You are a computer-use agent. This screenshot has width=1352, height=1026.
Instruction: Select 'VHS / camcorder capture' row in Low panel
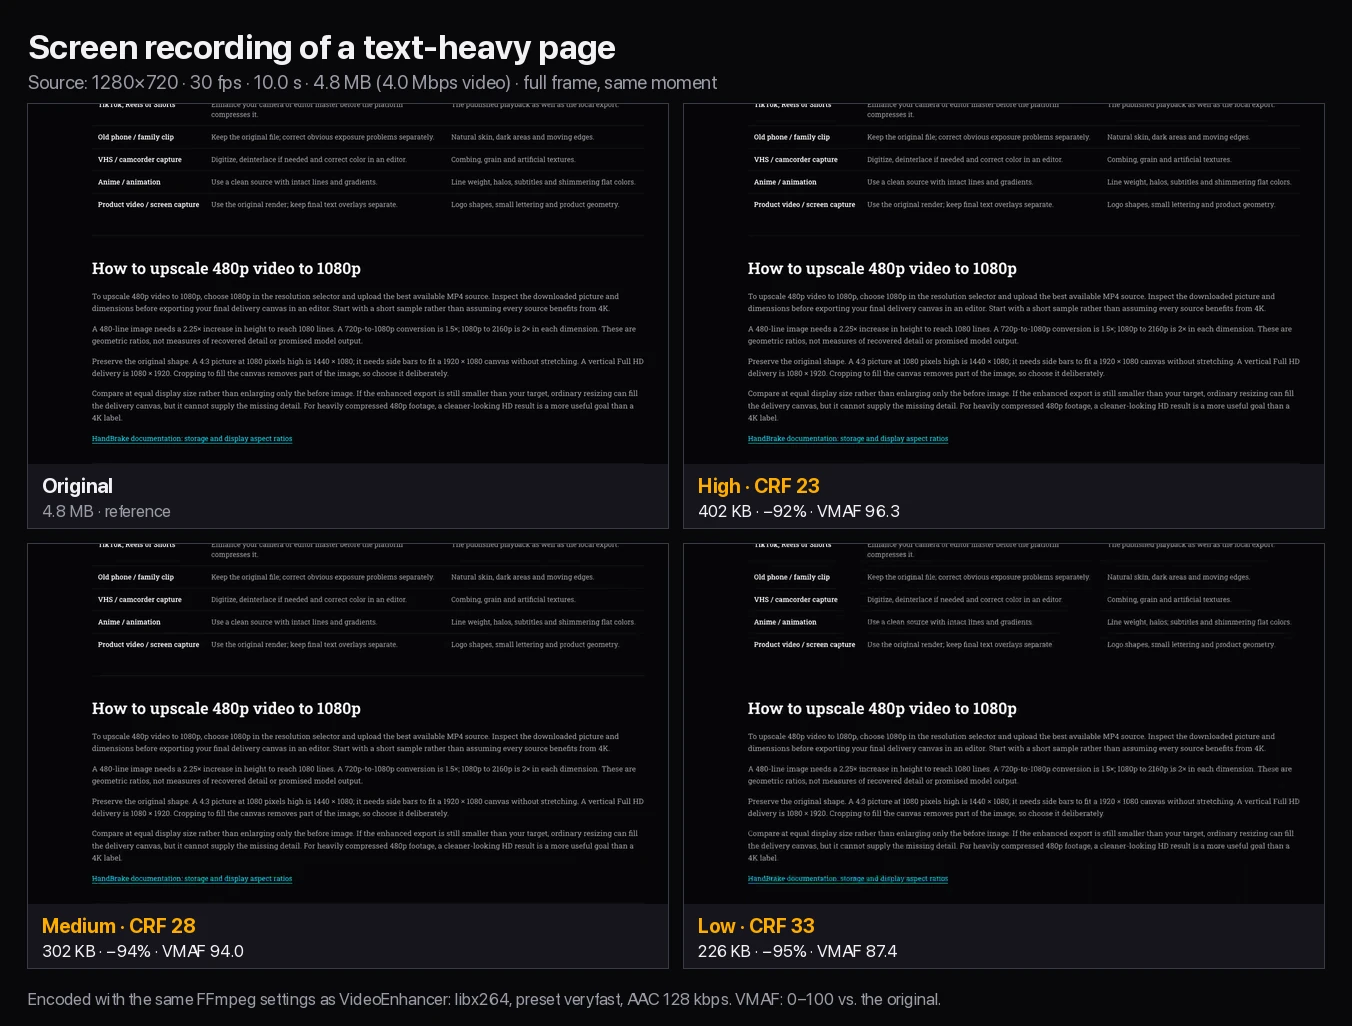1024,600
